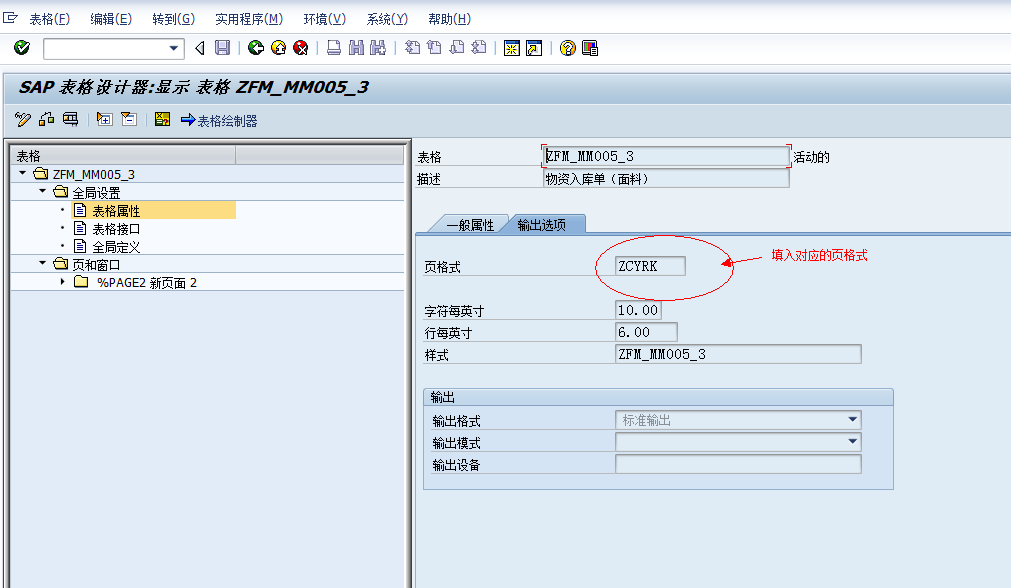The image size is (1011, 588).
Task: Click the Generate Shortcut icon
Action: (534, 48)
